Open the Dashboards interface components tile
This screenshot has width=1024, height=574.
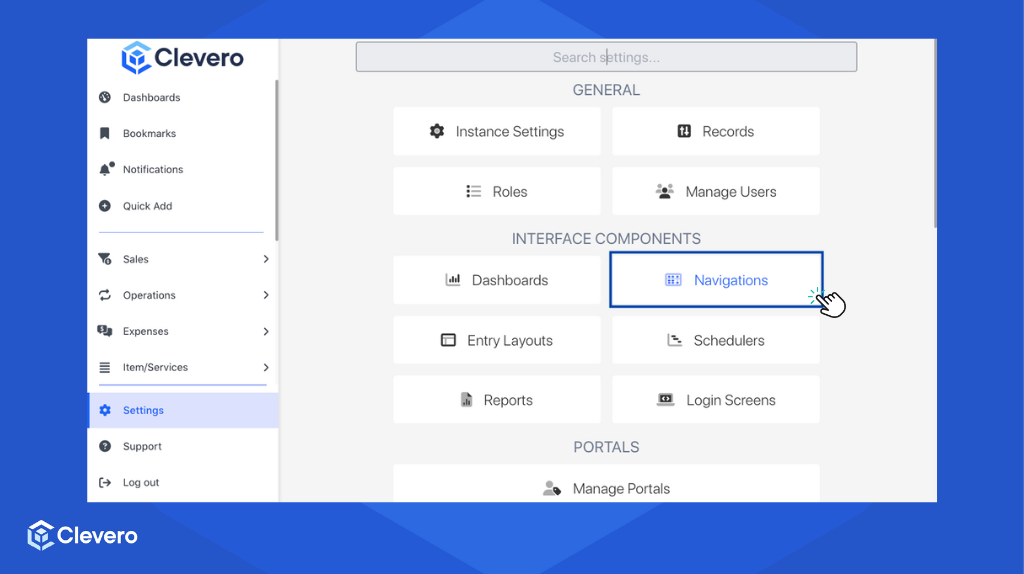[496, 279]
